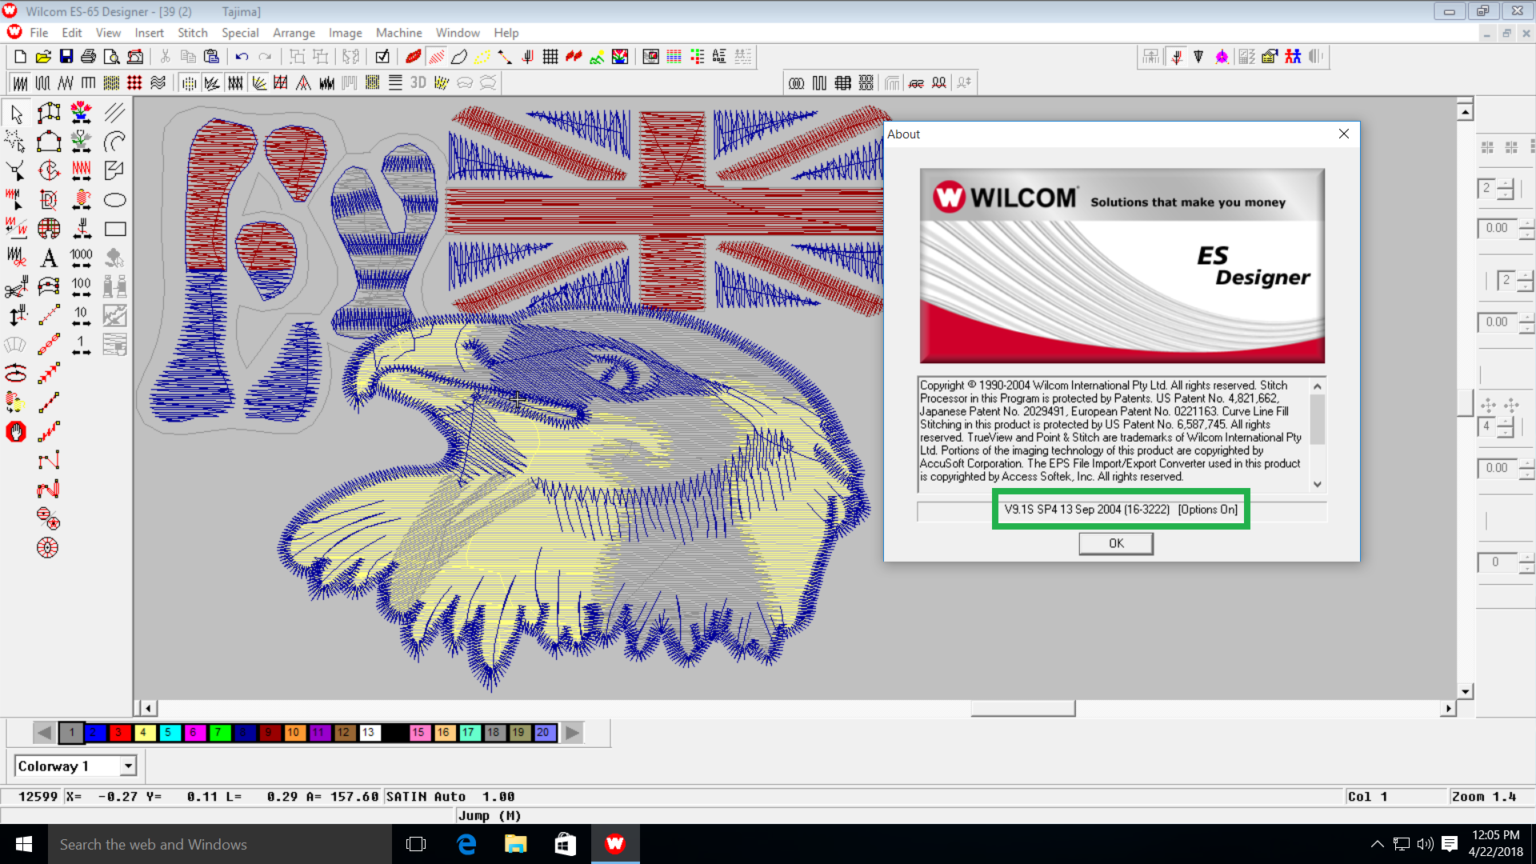Viewport: 1536px width, 864px height.
Task: Click the 3D stitch effect icon
Action: click(418, 83)
